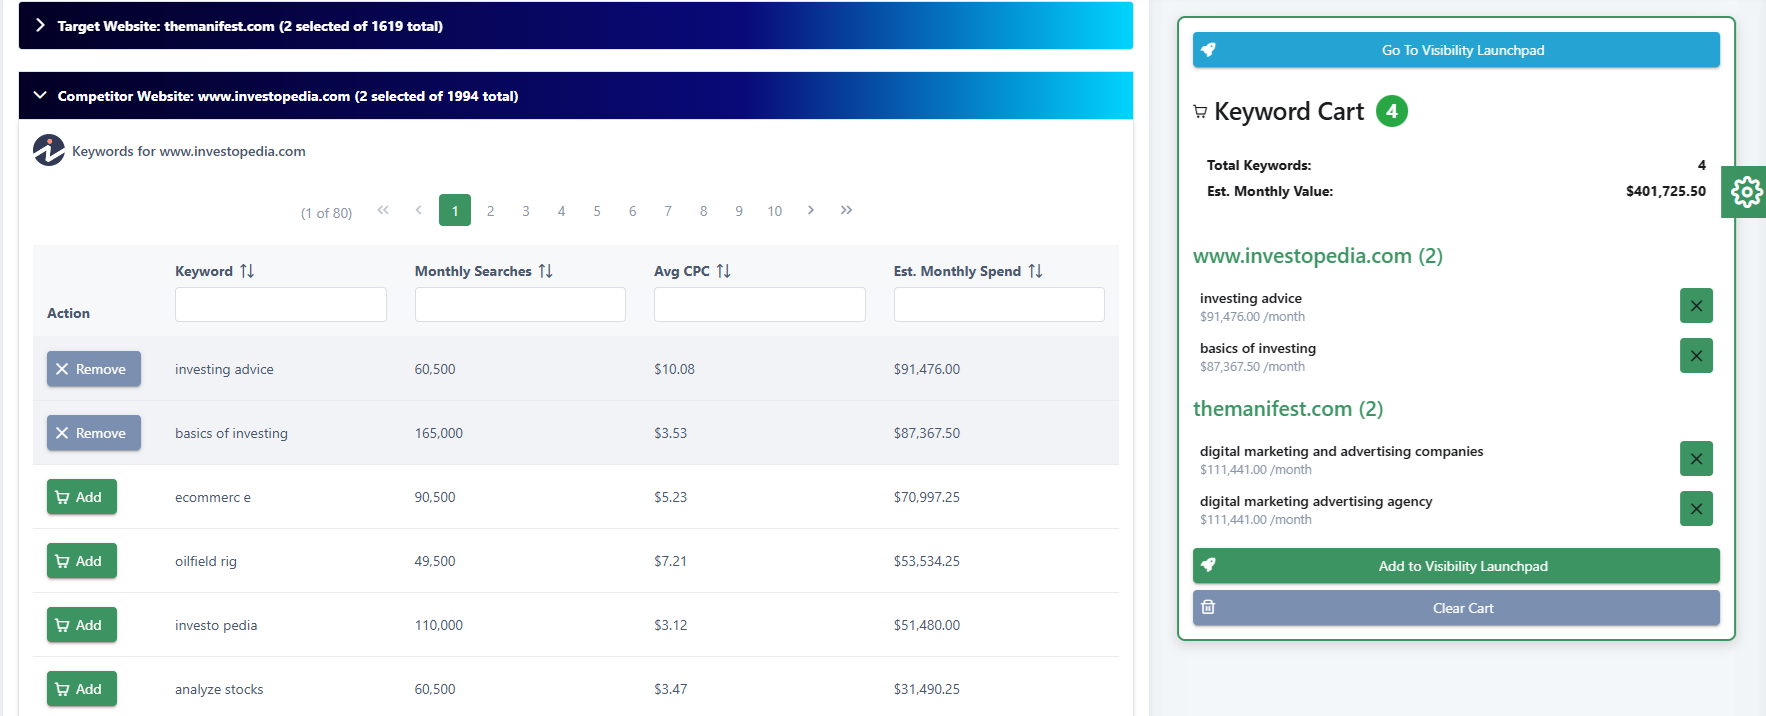Click the $7.21 Avg CPC cell
This screenshot has width=1766, height=716.
coord(671,561)
